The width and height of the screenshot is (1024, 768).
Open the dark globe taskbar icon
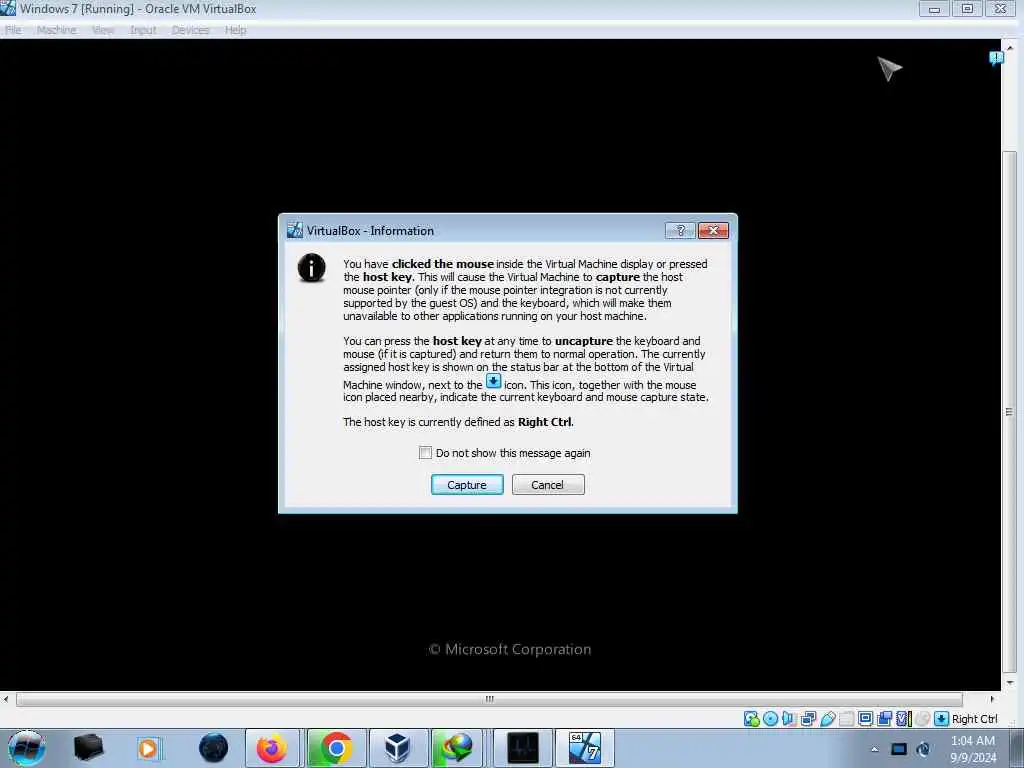click(x=214, y=748)
